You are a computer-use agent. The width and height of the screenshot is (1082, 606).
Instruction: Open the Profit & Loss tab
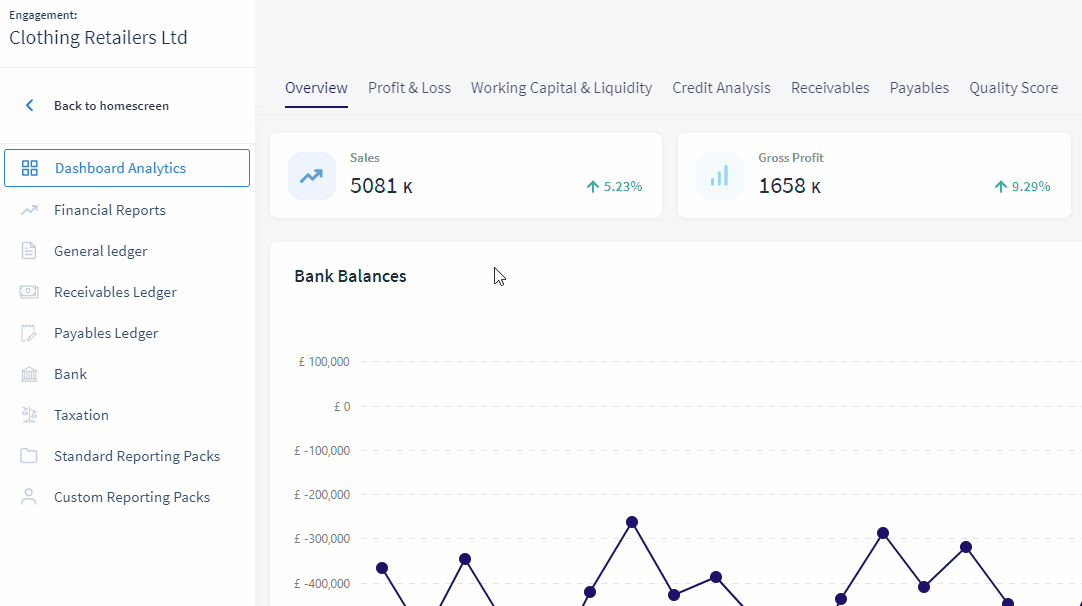(409, 88)
